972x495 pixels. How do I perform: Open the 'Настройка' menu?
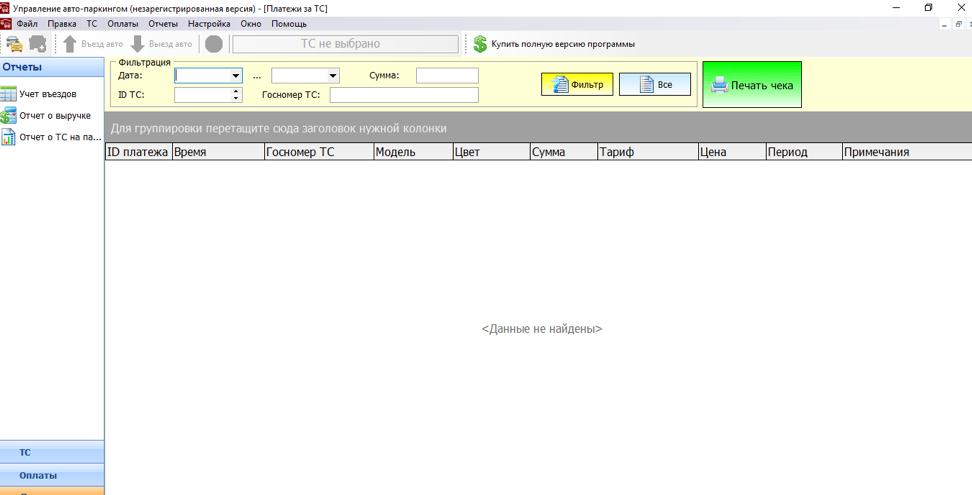click(x=209, y=23)
